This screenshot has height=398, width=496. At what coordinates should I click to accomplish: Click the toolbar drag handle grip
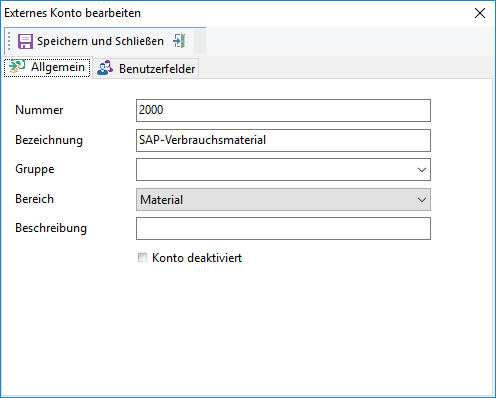pos(9,41)
